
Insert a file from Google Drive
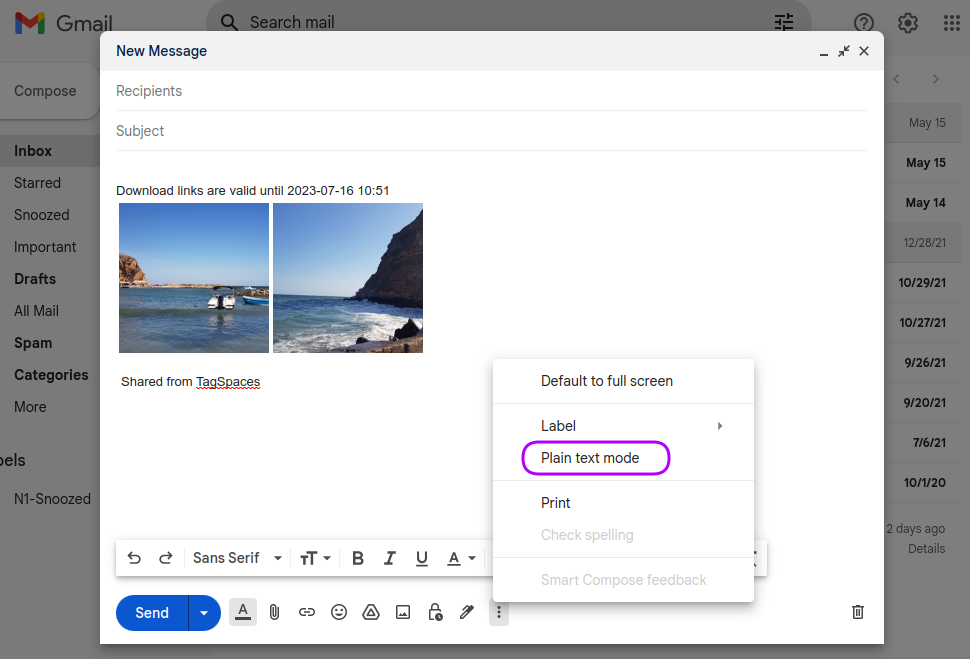tap(370, 612)
